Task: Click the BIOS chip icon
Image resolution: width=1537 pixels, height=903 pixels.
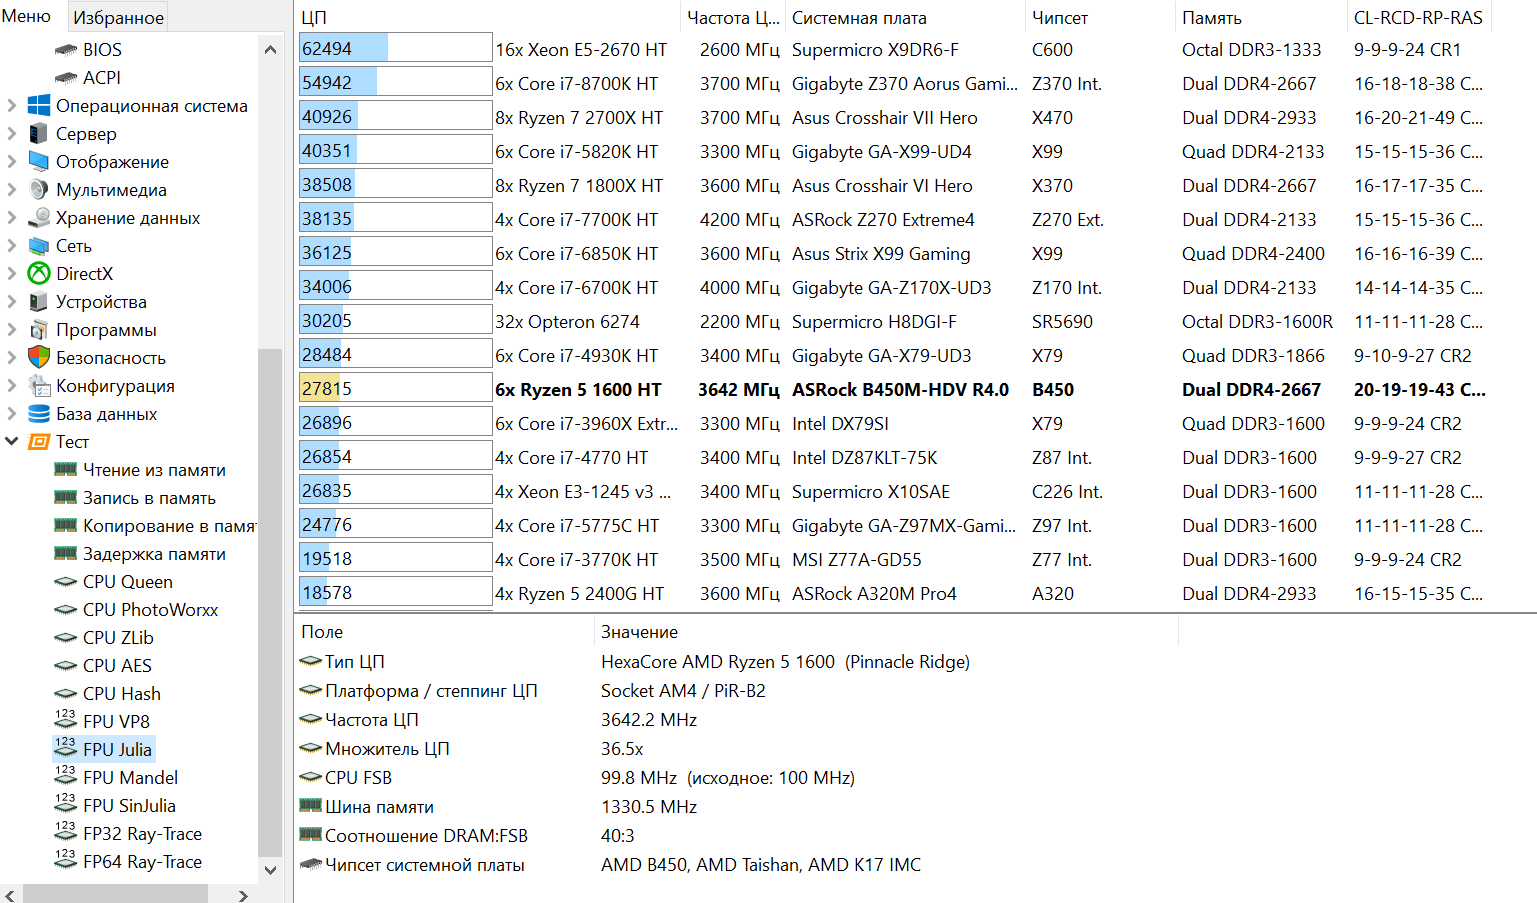Action: [x=66, y=50]
